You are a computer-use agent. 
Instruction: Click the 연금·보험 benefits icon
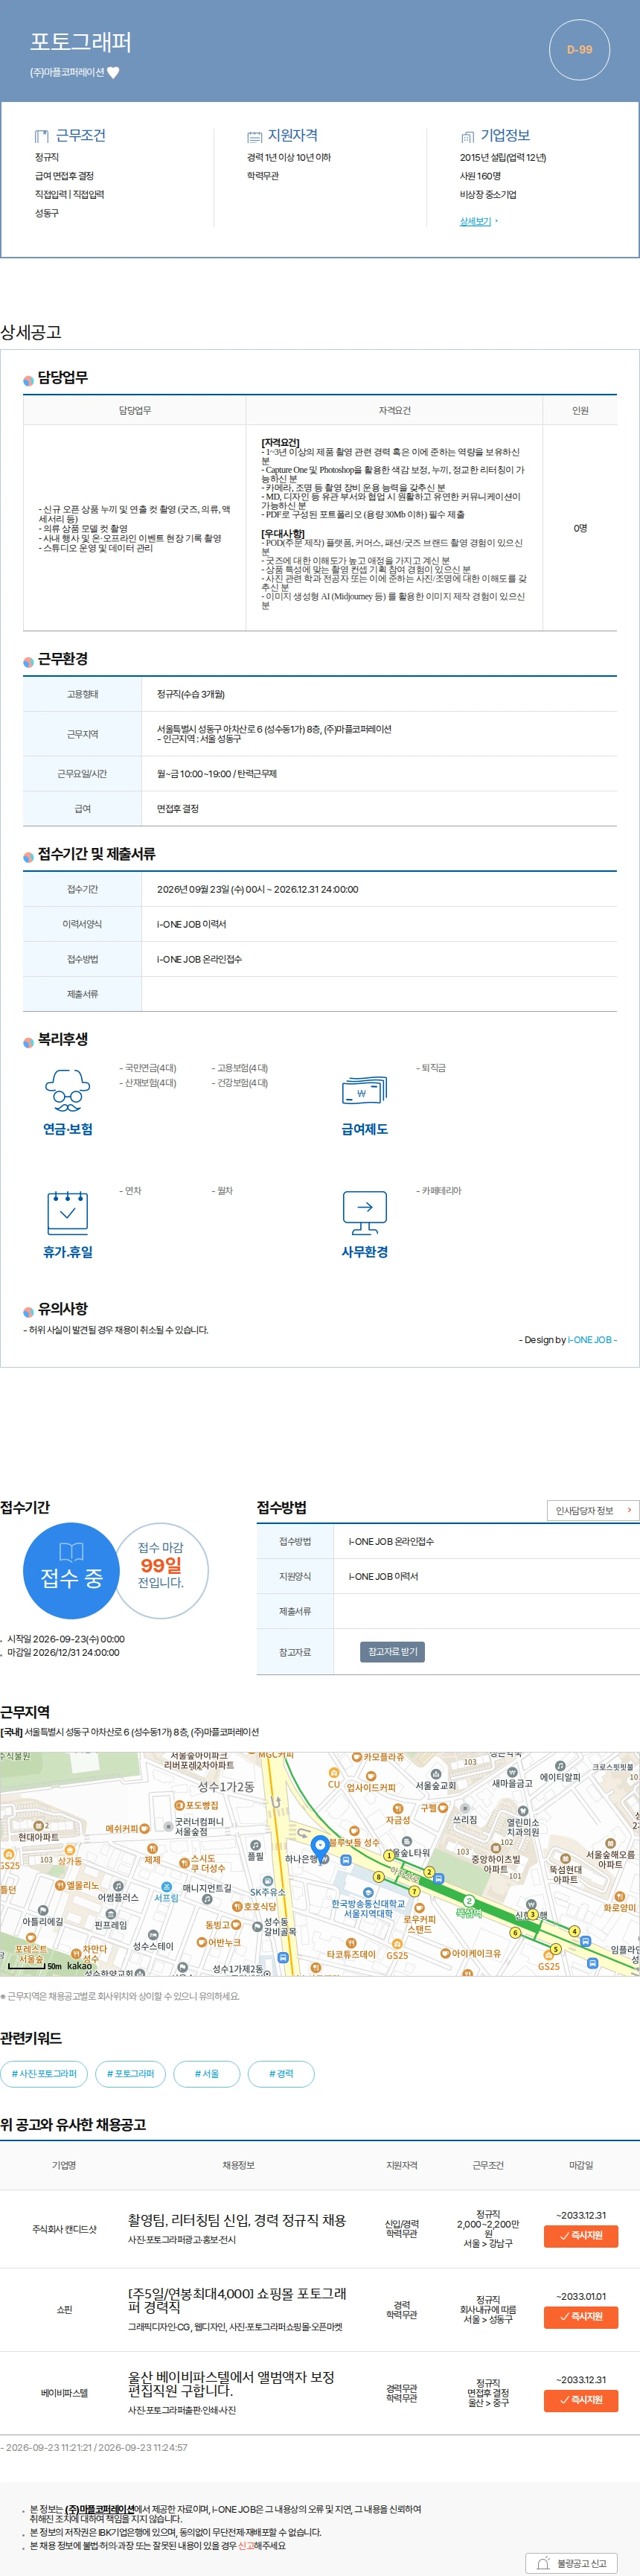(67, 1090)
